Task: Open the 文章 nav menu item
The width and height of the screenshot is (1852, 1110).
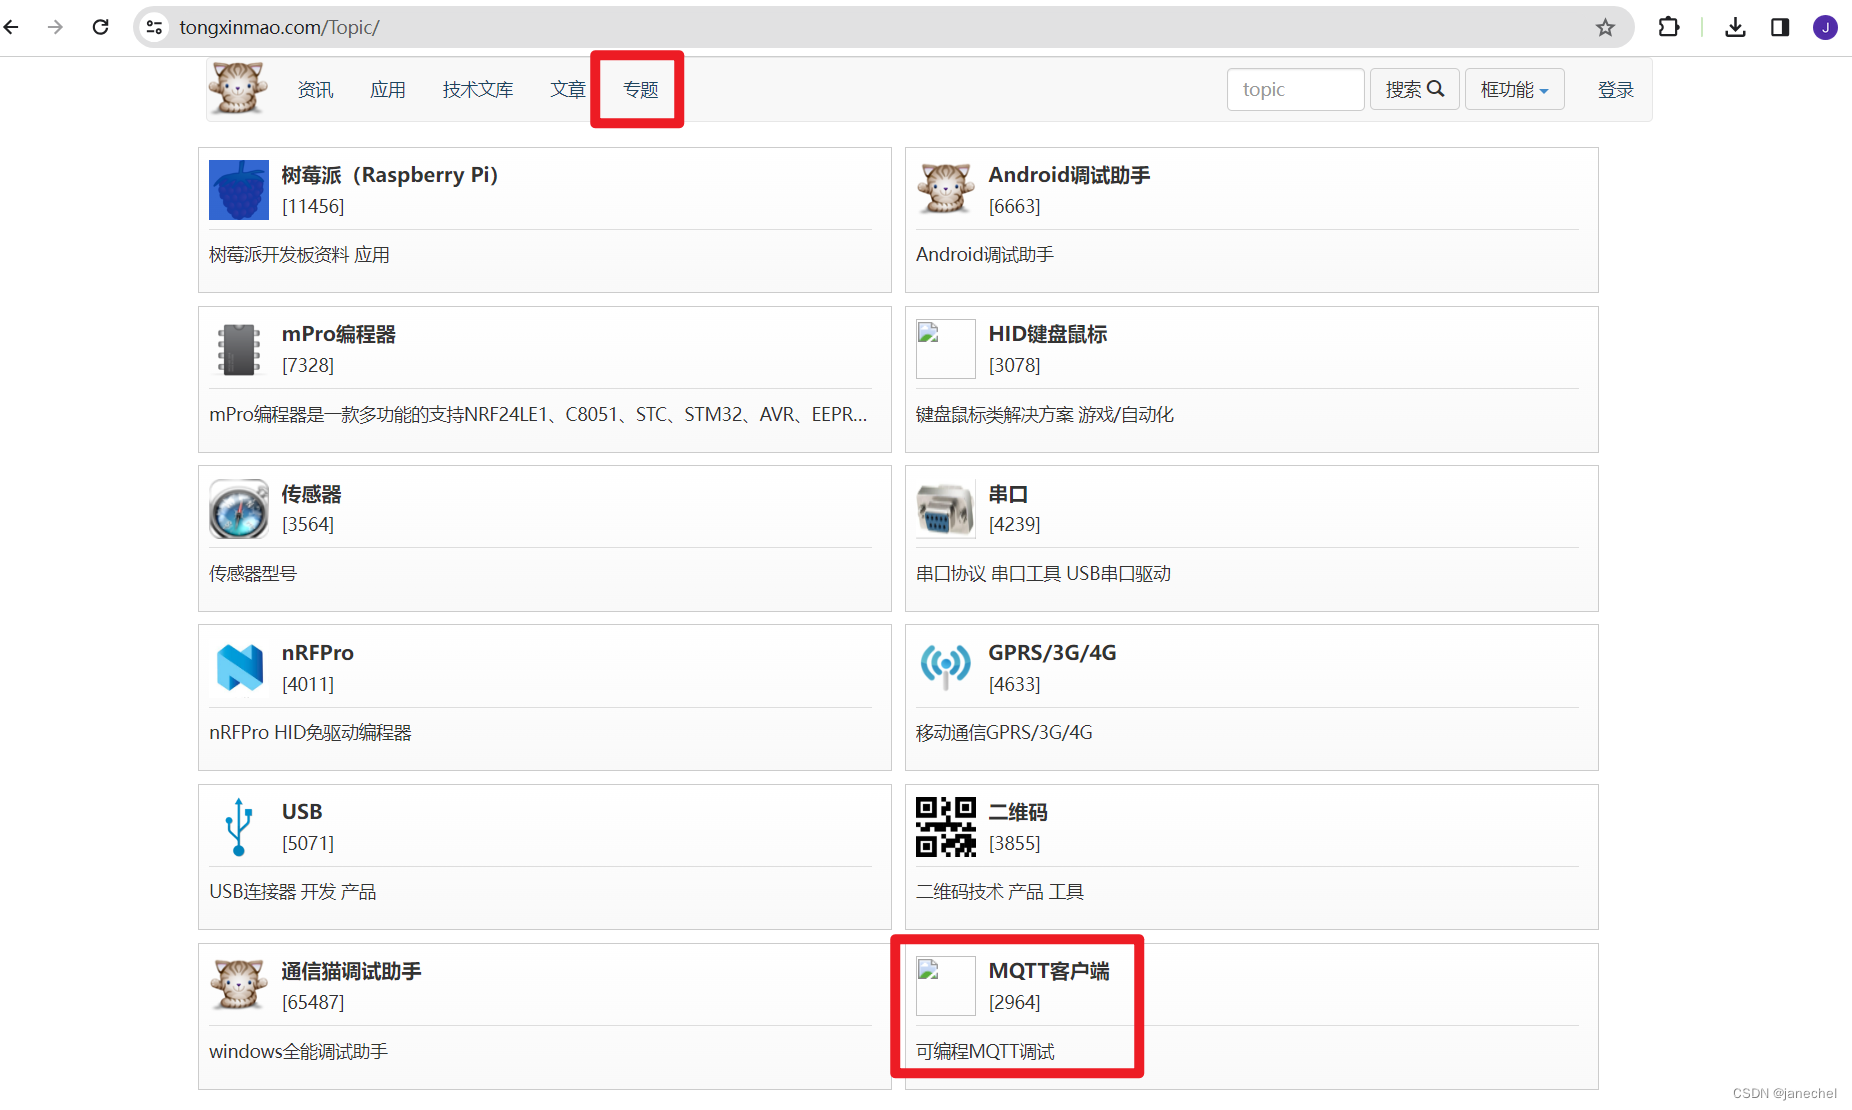Action: click(568, 90)
